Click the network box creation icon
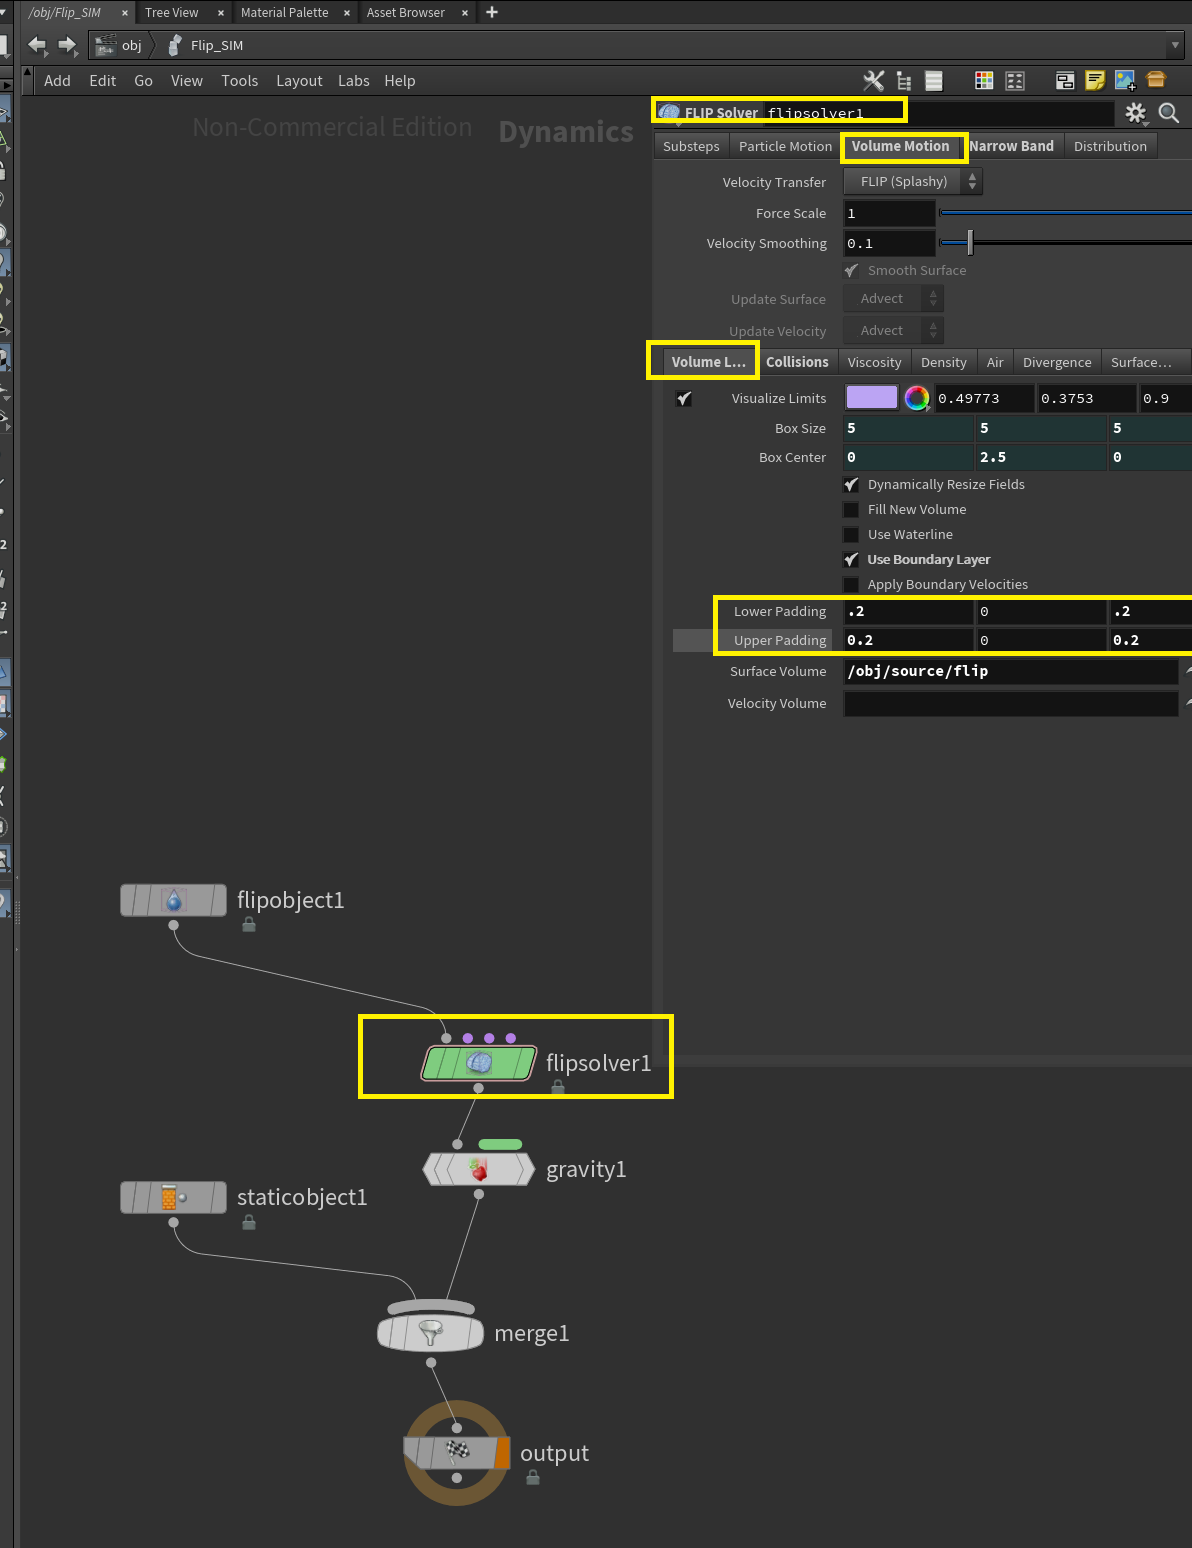1192x1548 pixels. pos(1065,81)
